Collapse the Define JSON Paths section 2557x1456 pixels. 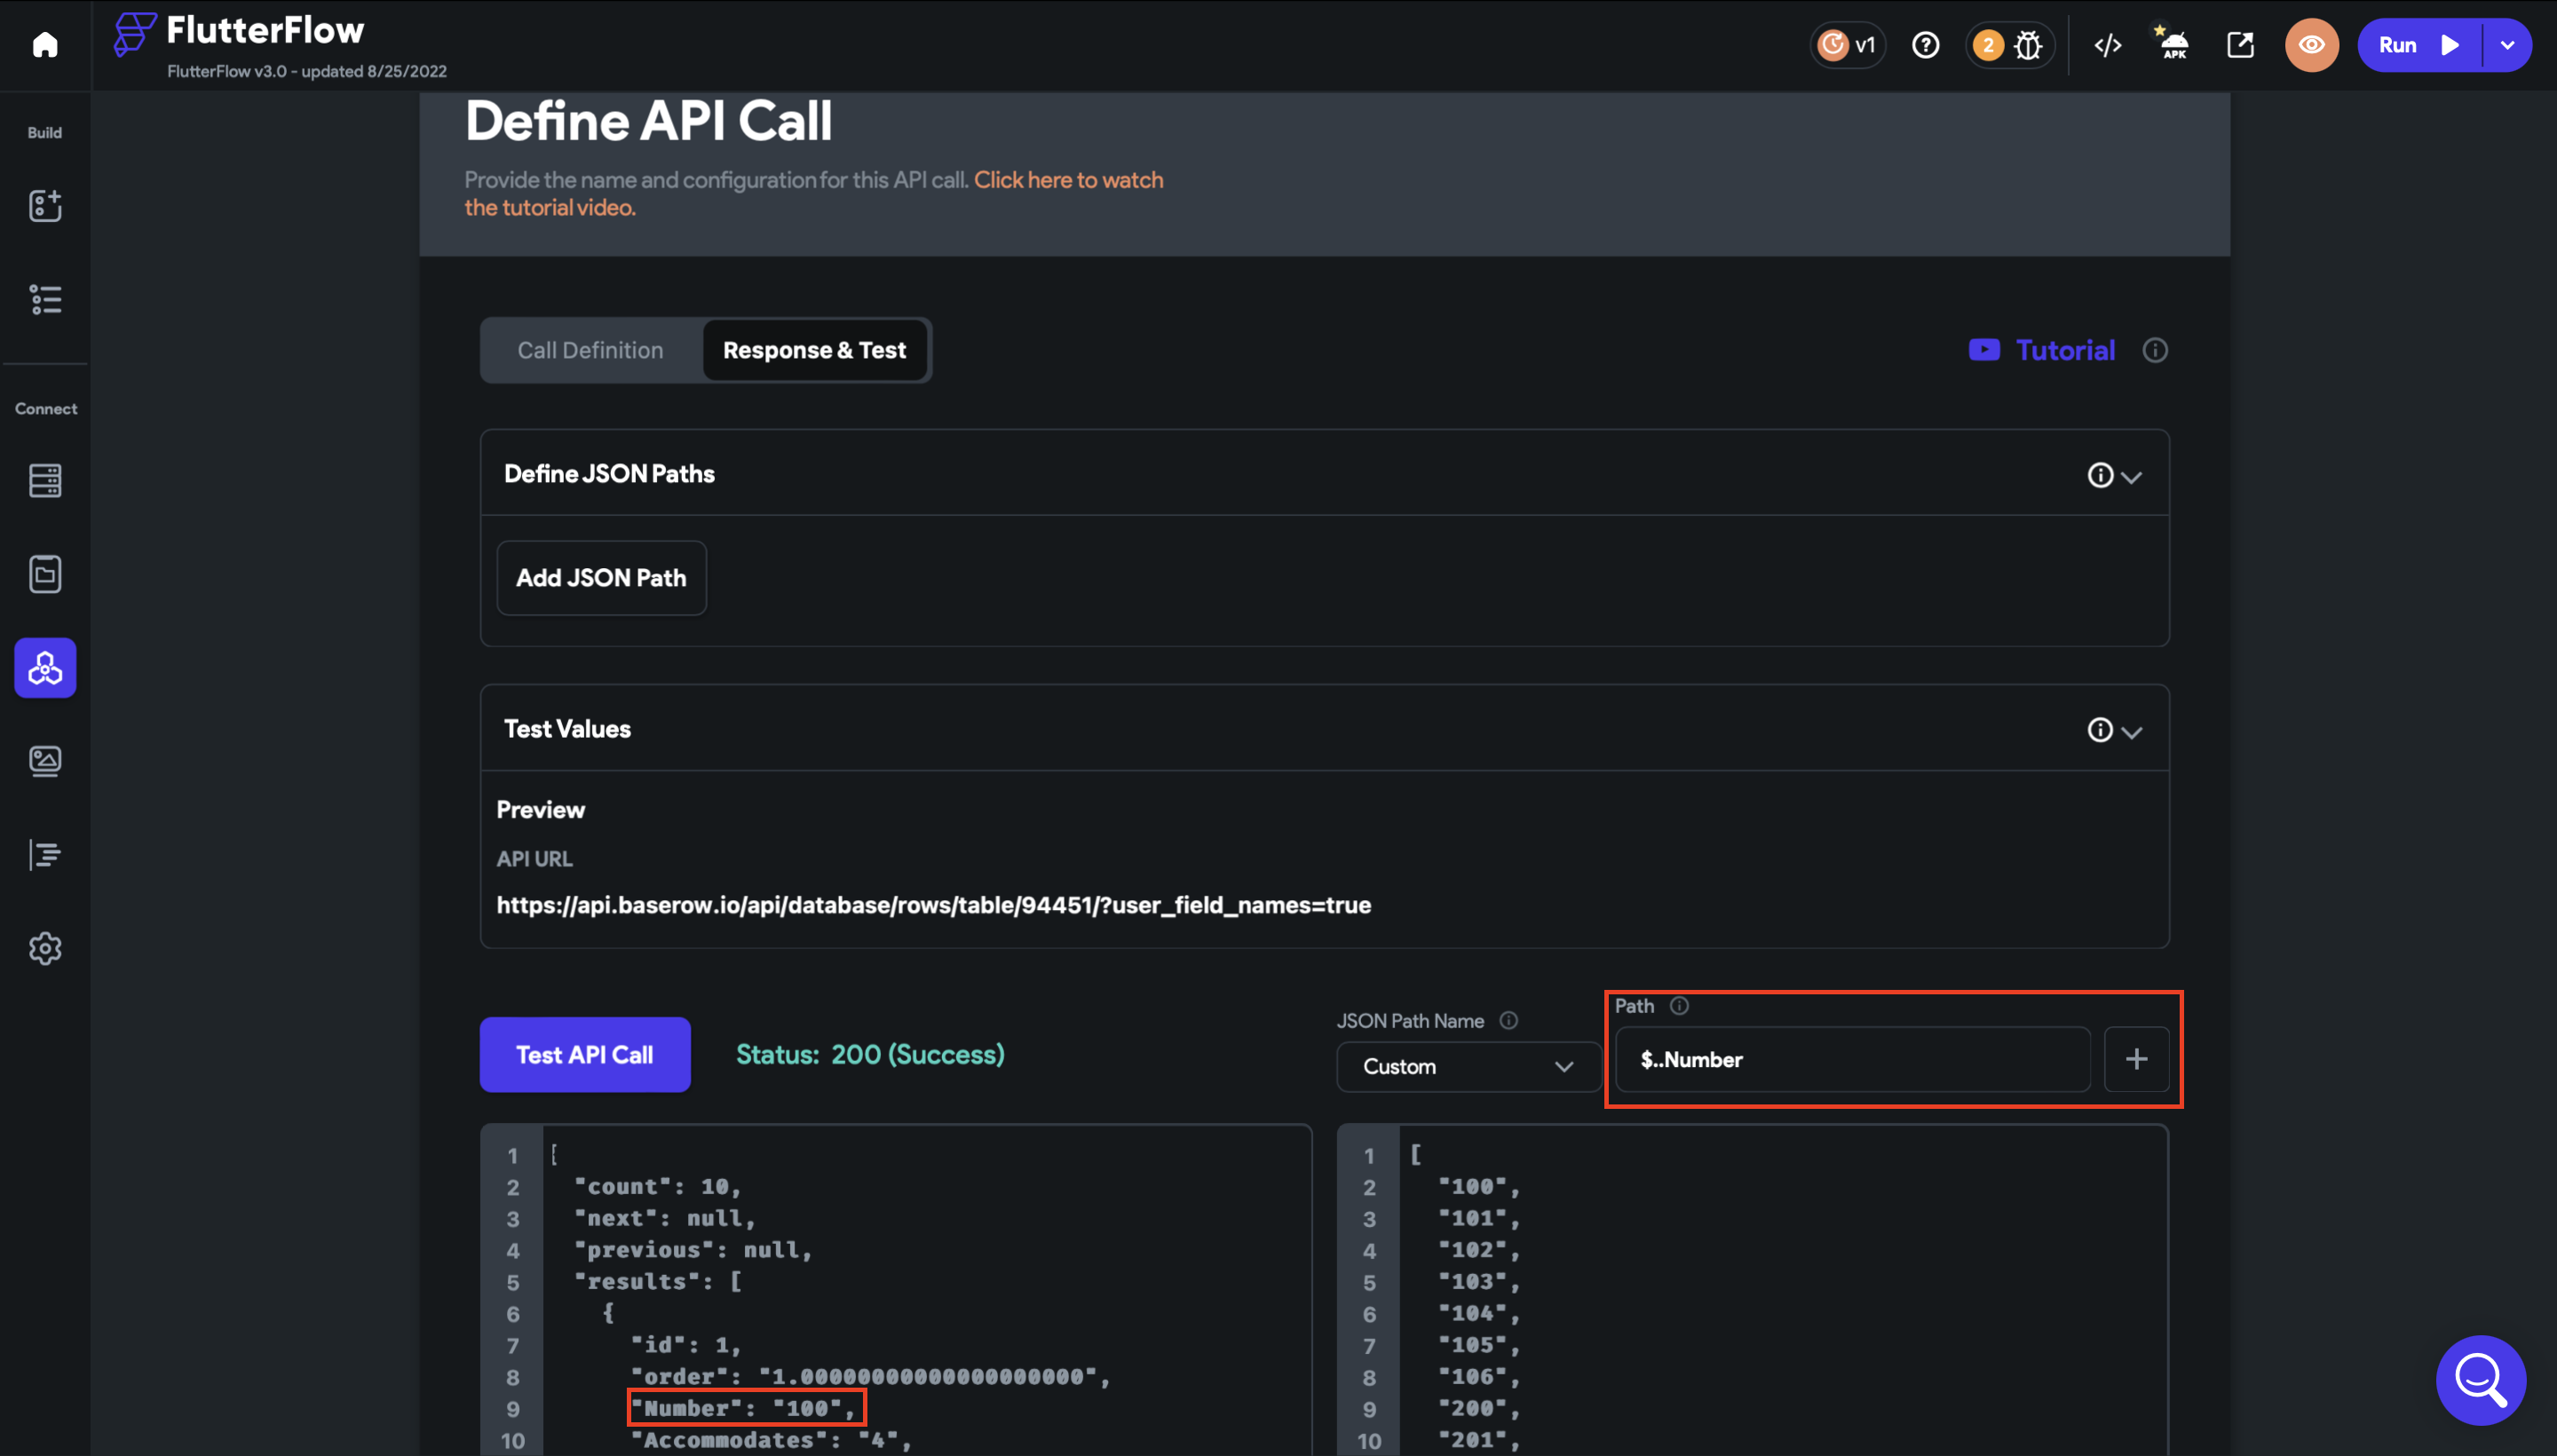tap(2131, 476)
